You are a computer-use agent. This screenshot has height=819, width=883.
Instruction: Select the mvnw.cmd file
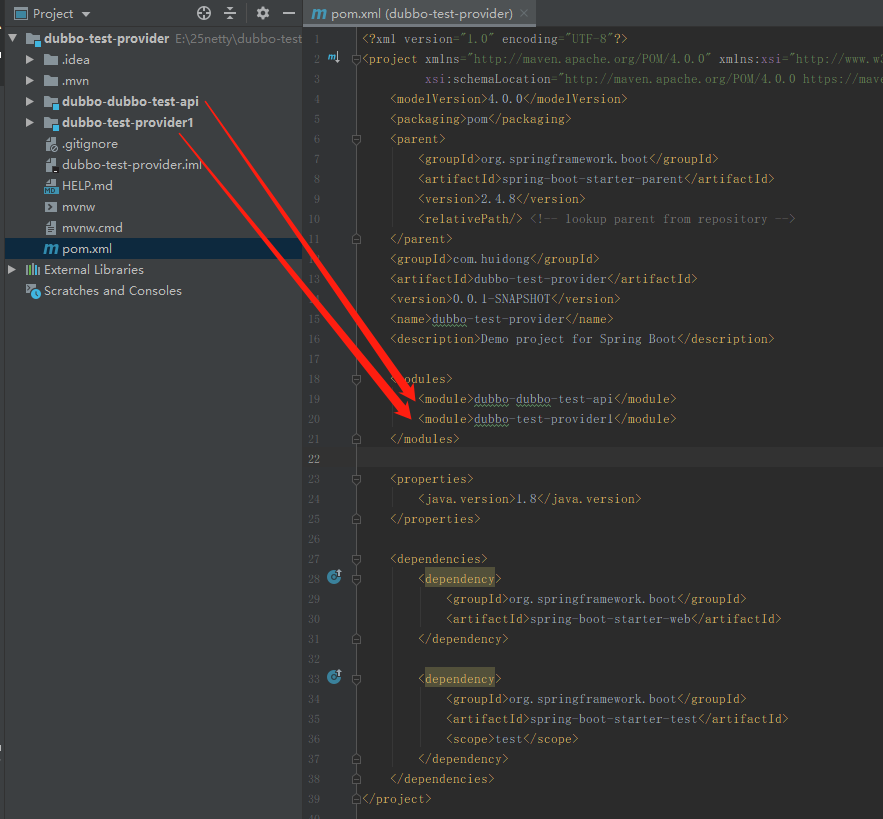coord(92,228)
